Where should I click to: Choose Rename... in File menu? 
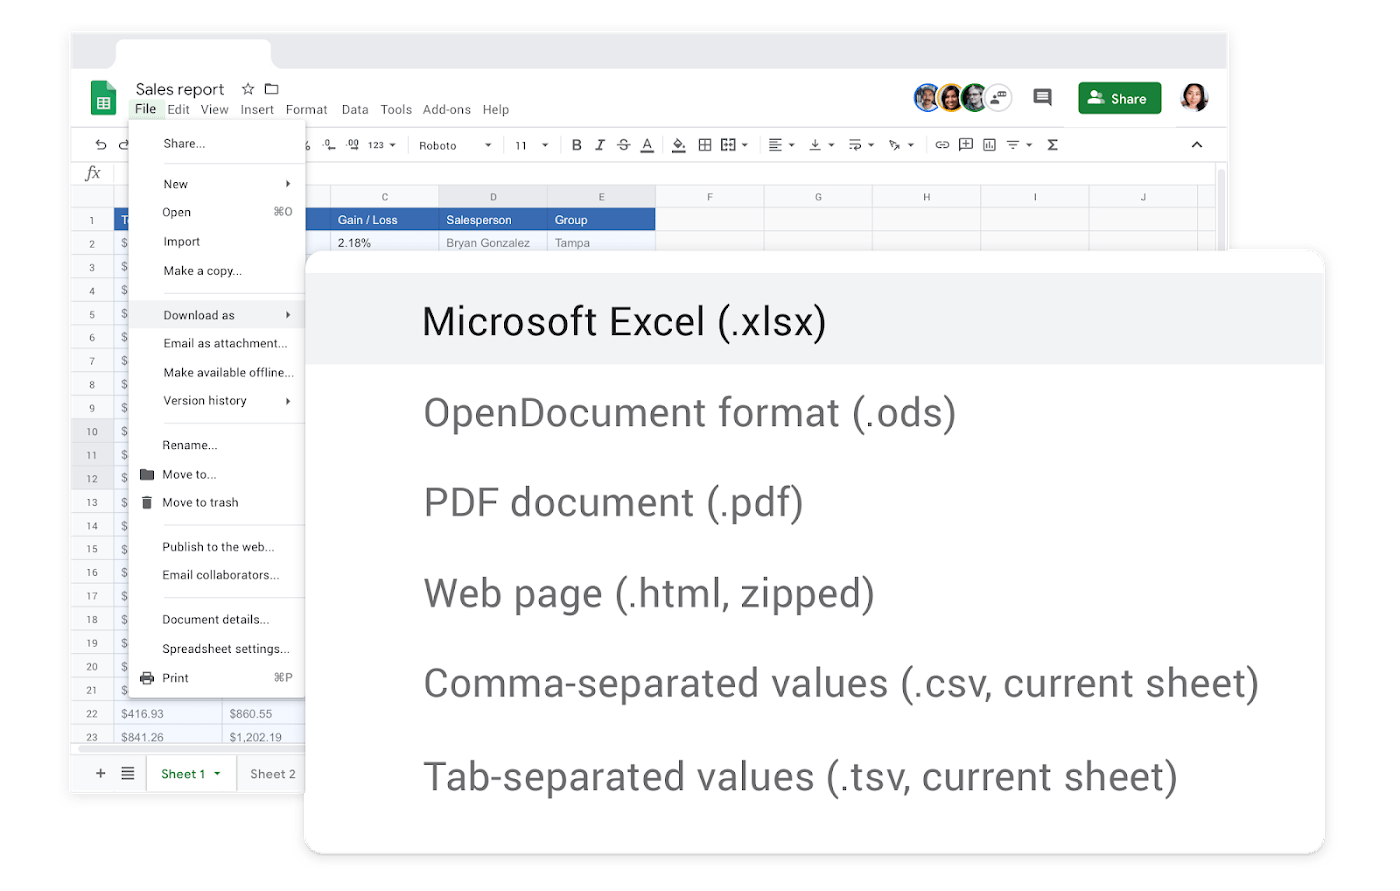coord(217,445)
